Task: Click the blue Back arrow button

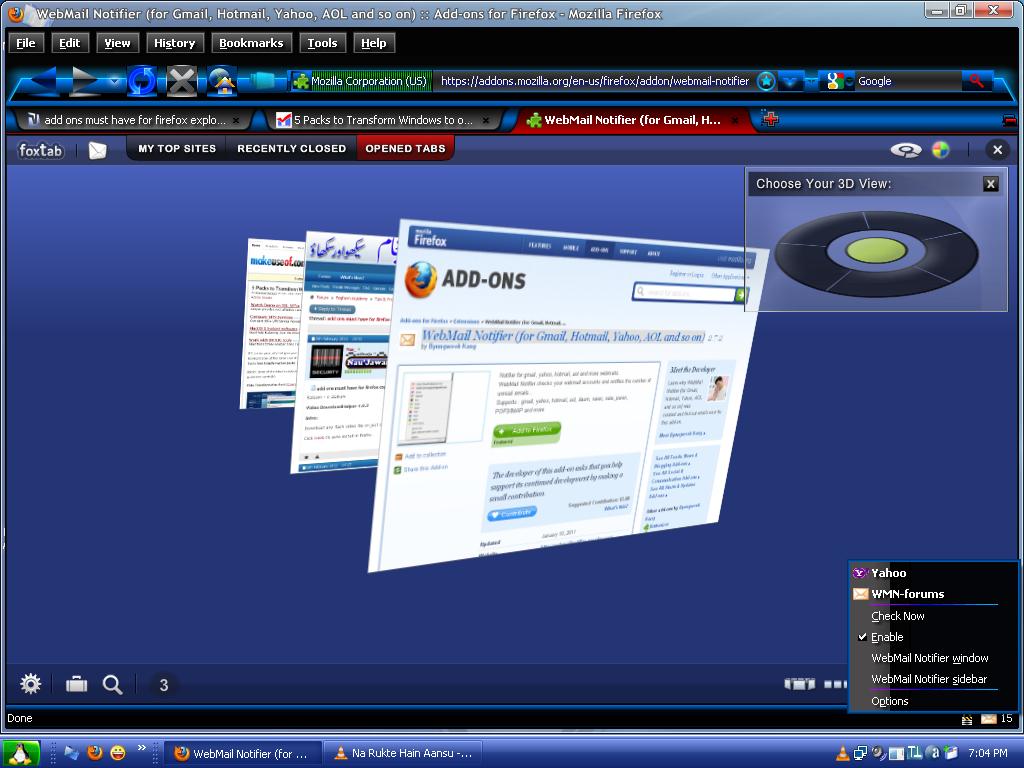Action: (x=44, y=82)
